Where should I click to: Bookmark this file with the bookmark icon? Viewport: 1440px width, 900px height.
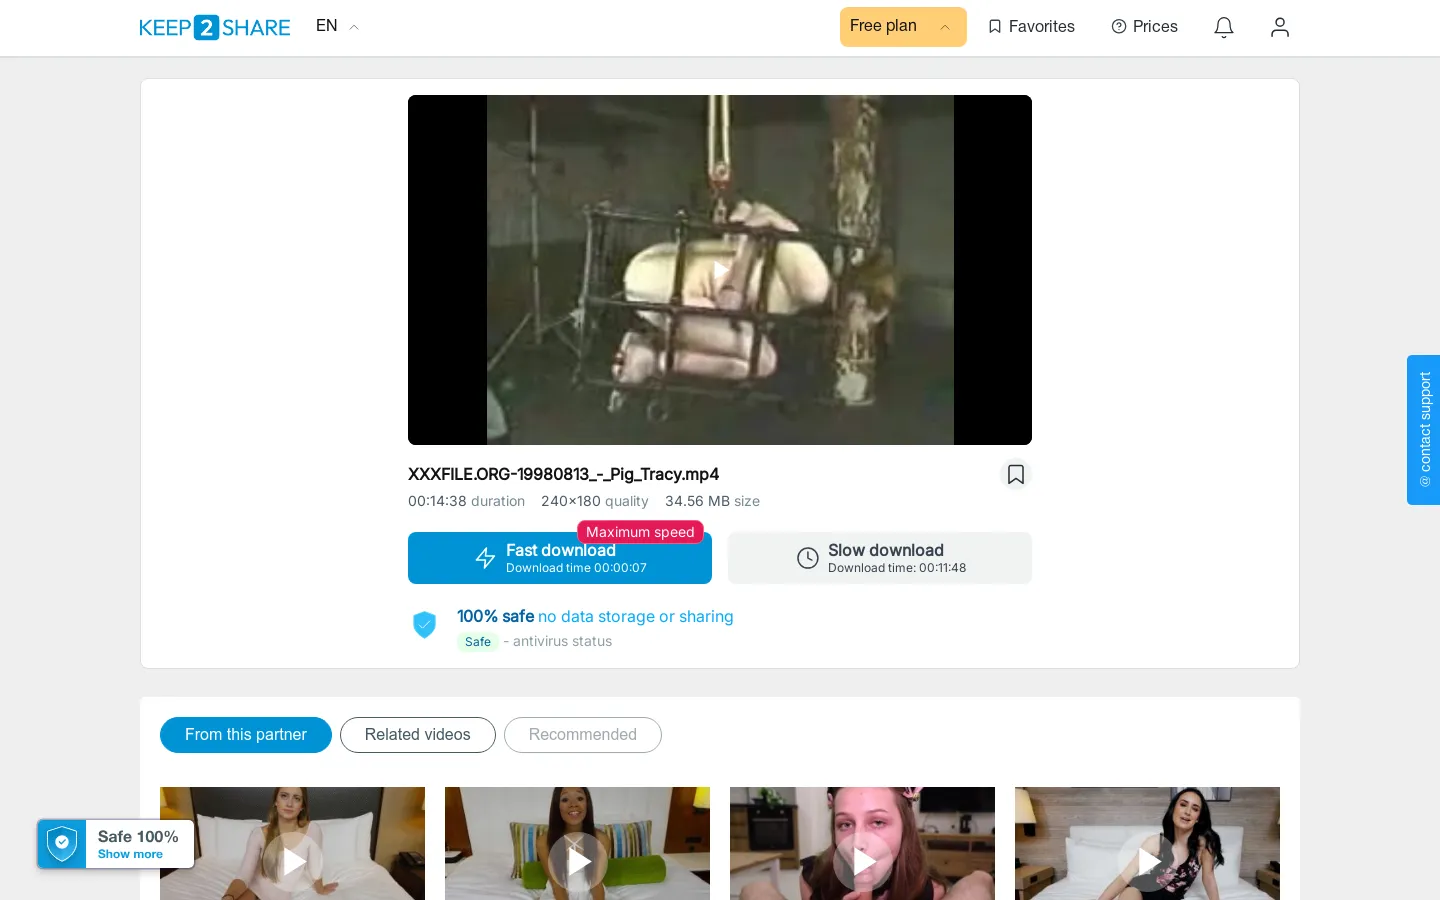pos(1016,474)
